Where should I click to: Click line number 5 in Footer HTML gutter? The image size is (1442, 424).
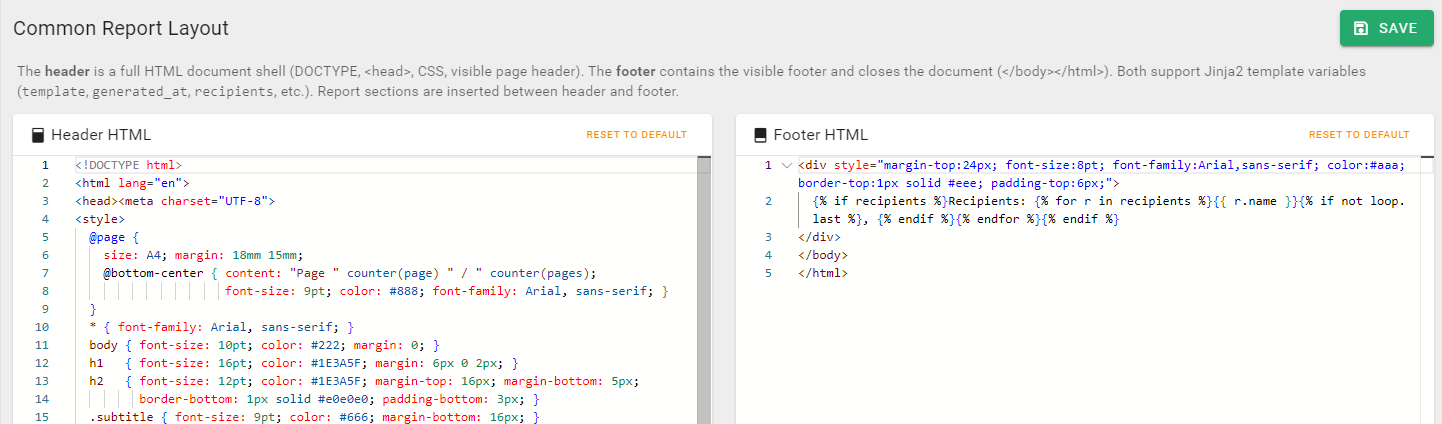tap(768, 273)
